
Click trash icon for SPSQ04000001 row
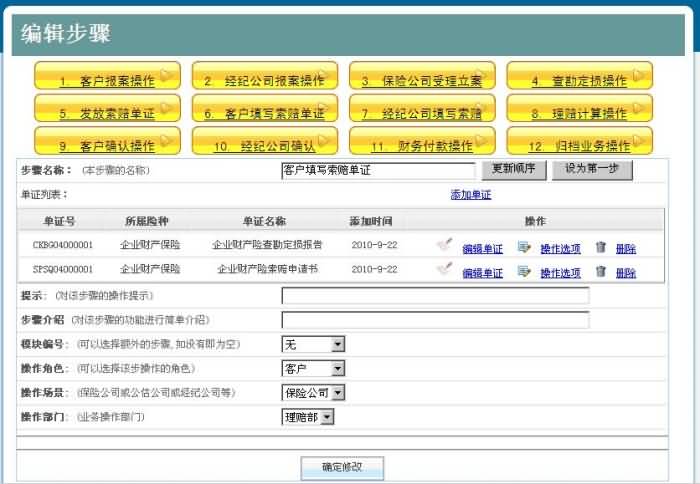600,270
